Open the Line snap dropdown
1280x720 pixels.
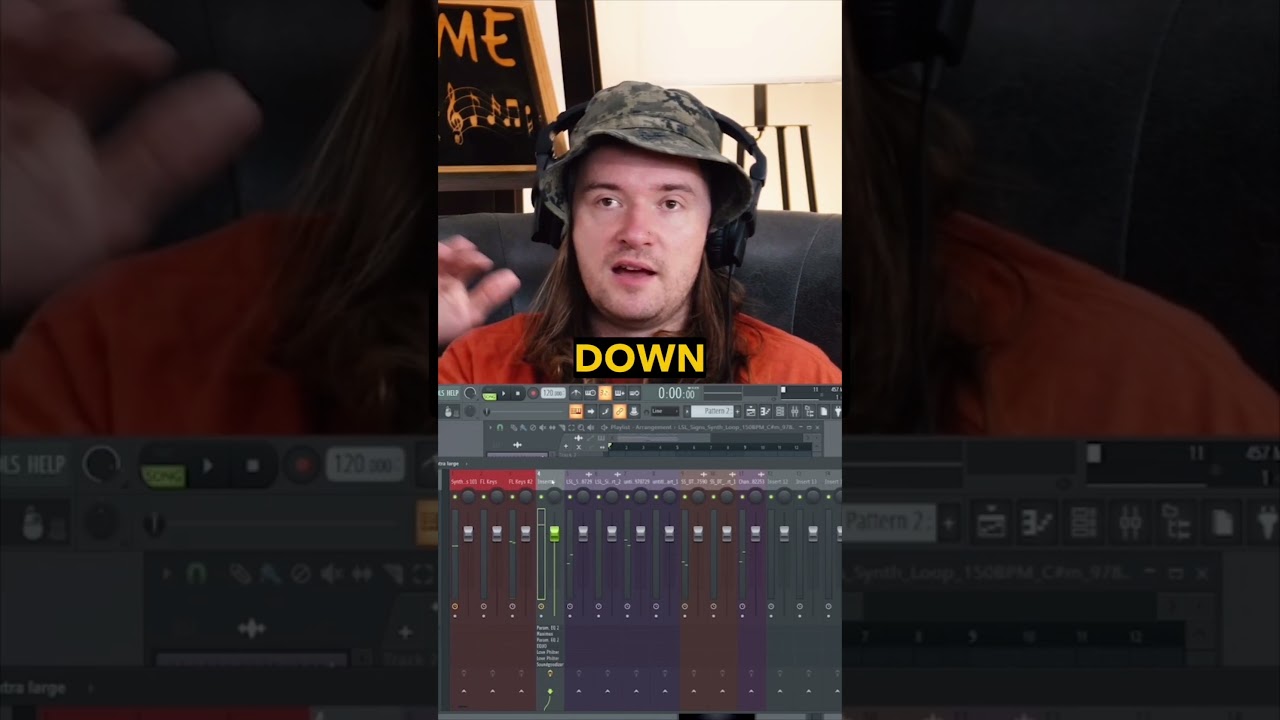click(665, 412)
